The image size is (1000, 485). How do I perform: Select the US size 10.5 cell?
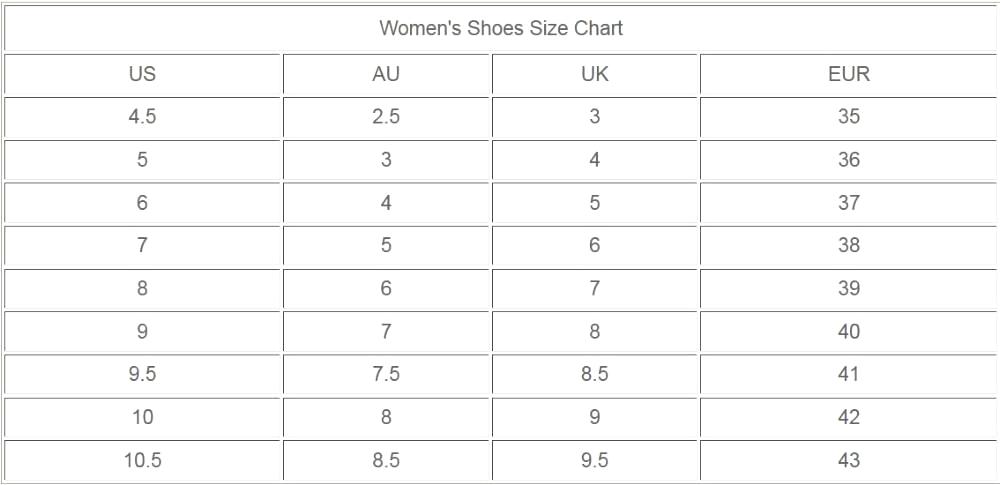[142, 461]
